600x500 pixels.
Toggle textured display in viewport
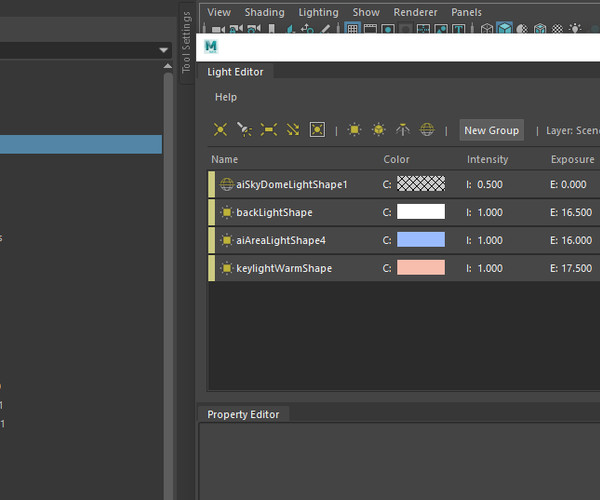(x=558, y=29)
